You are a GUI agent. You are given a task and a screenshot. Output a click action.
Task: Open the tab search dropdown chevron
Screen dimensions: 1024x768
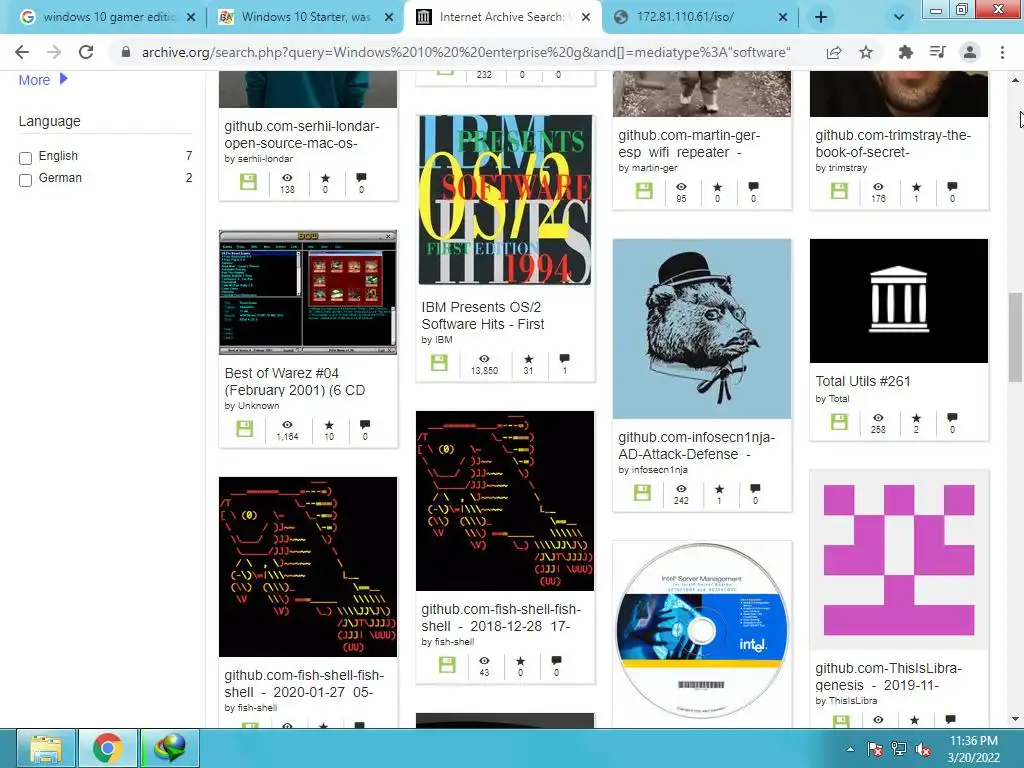(899, 18)
